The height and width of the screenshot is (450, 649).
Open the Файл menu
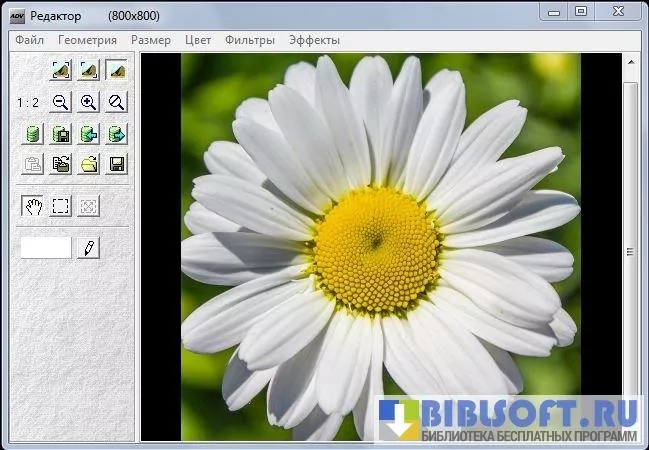[29, 40]
